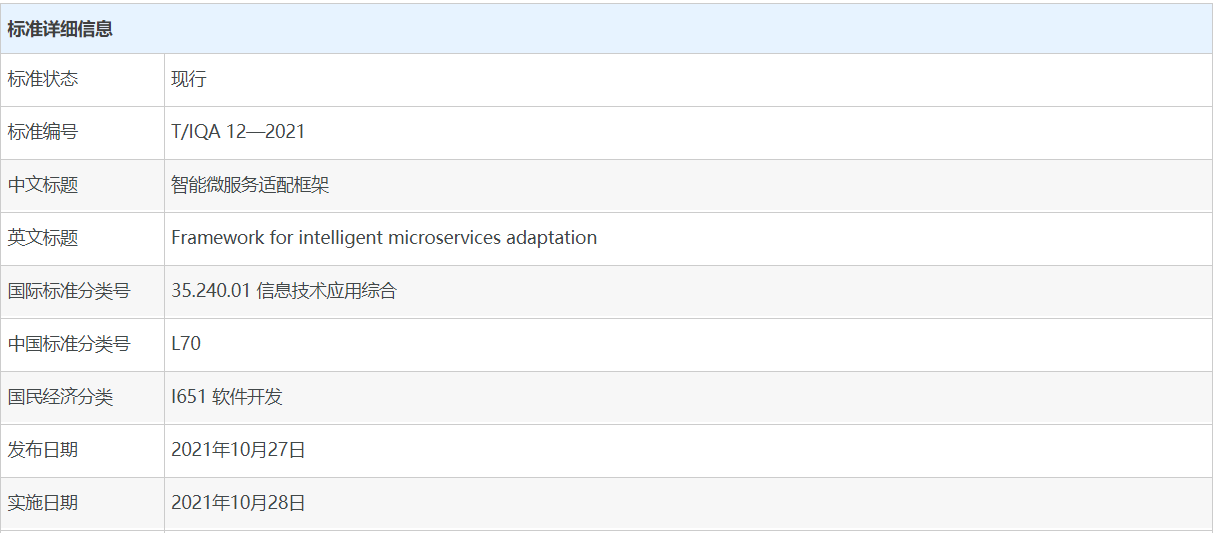1216x533 pixels.
Task: Select the 现行 status value
Action: click(x=189, y=79)
